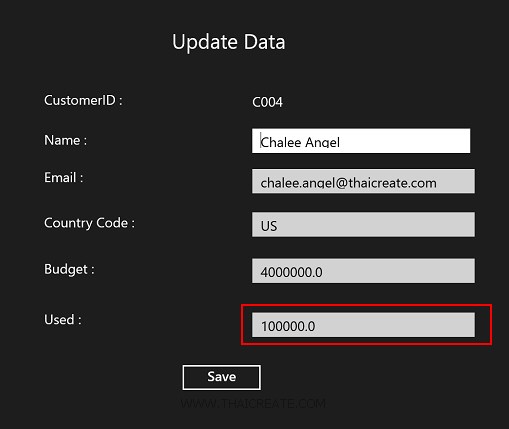Focus the Name text box

pos(361,141)
